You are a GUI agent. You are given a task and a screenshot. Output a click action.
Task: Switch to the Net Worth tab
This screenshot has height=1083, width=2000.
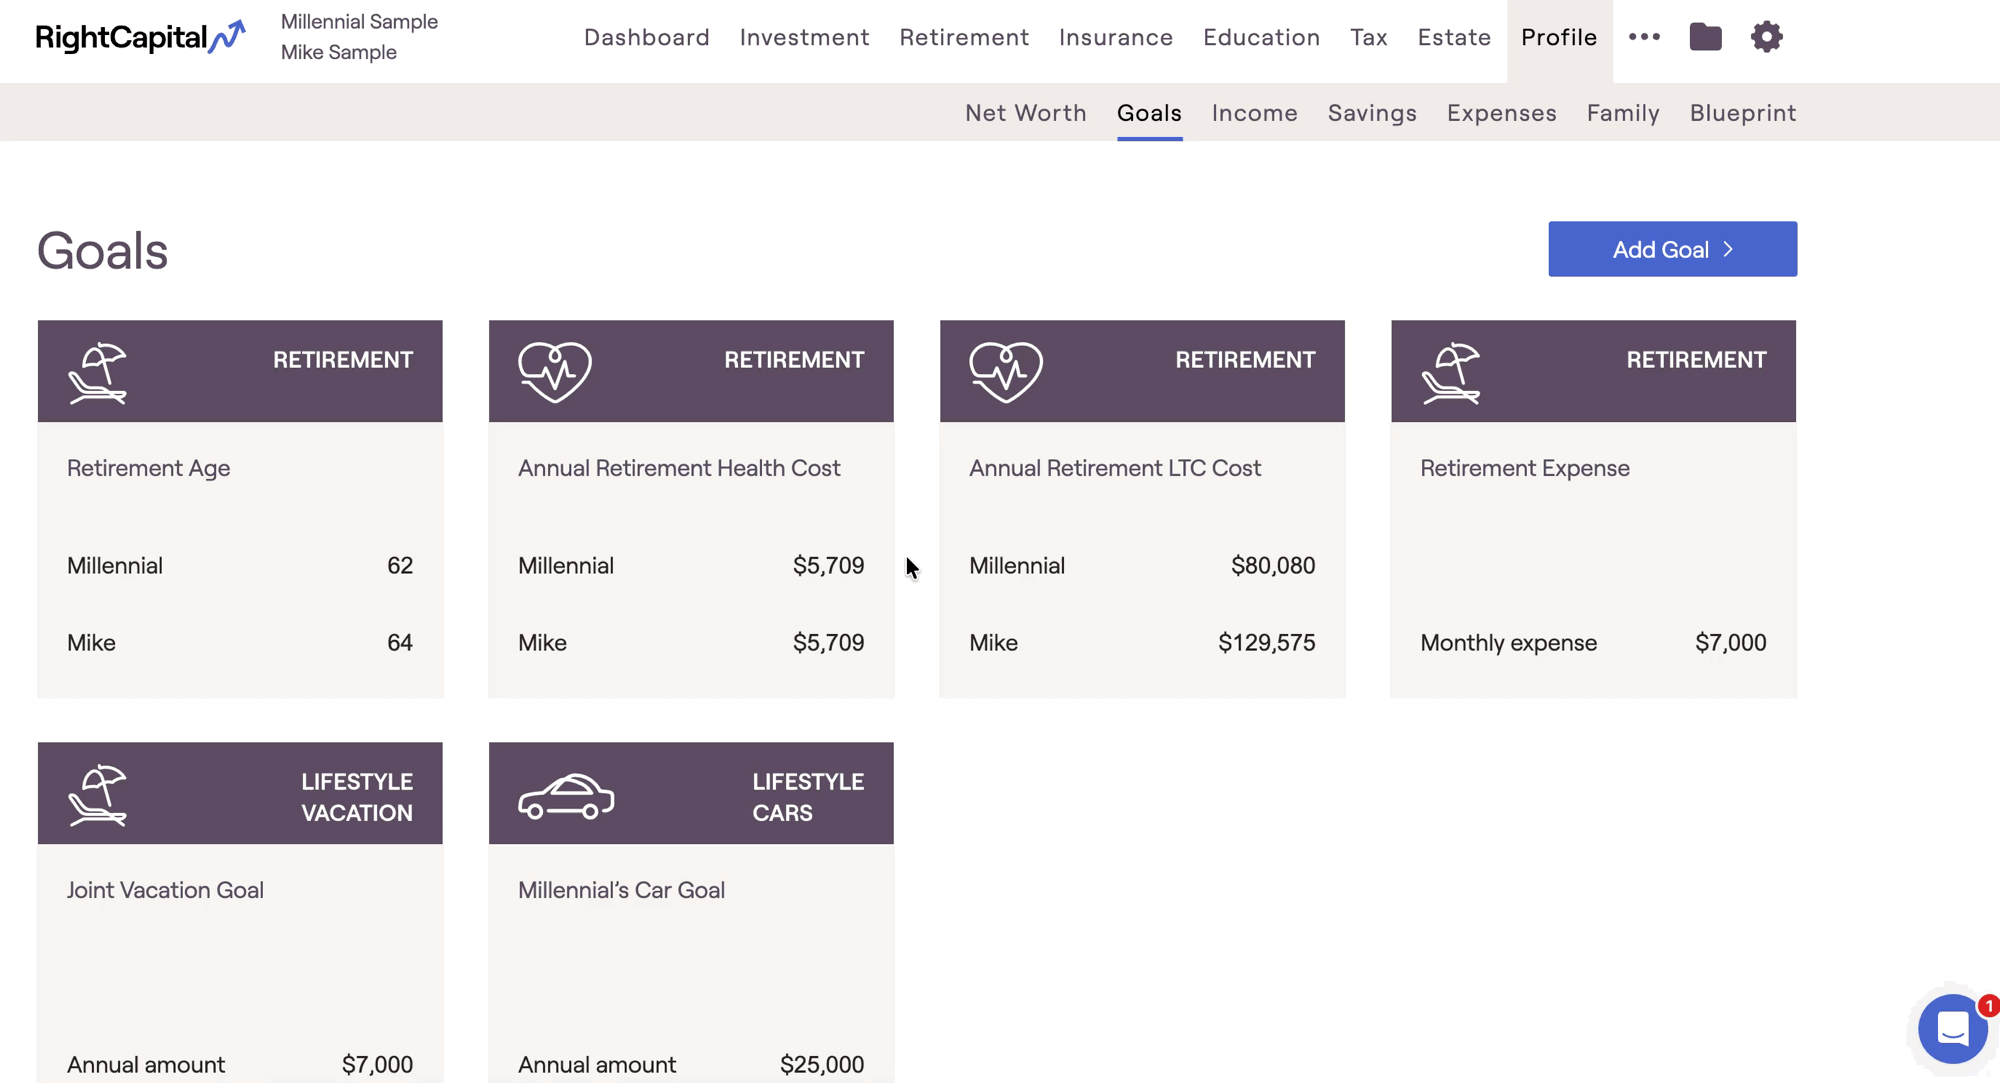point(1025,113)
